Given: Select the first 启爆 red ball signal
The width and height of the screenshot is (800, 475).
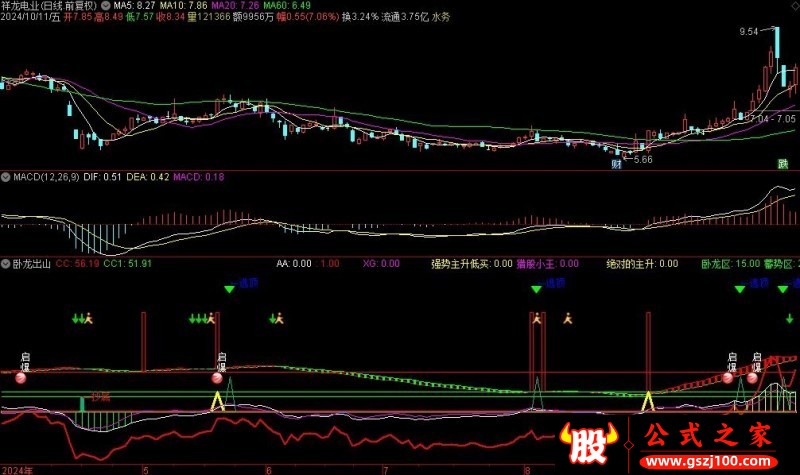Looking at the screenshot, I should coord(21,378).
